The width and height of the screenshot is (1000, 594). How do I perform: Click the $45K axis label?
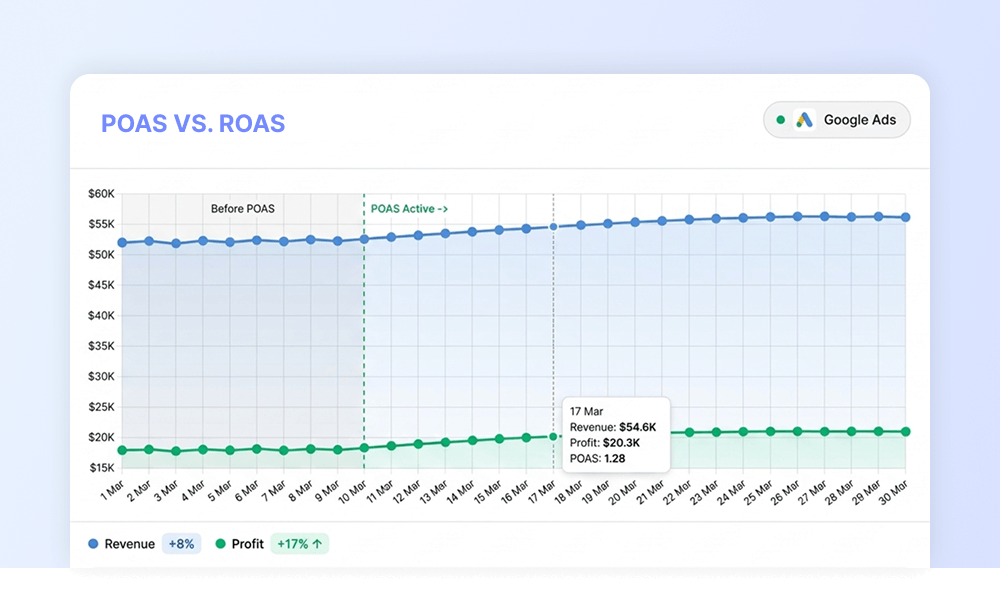click(x=101, y=285)
